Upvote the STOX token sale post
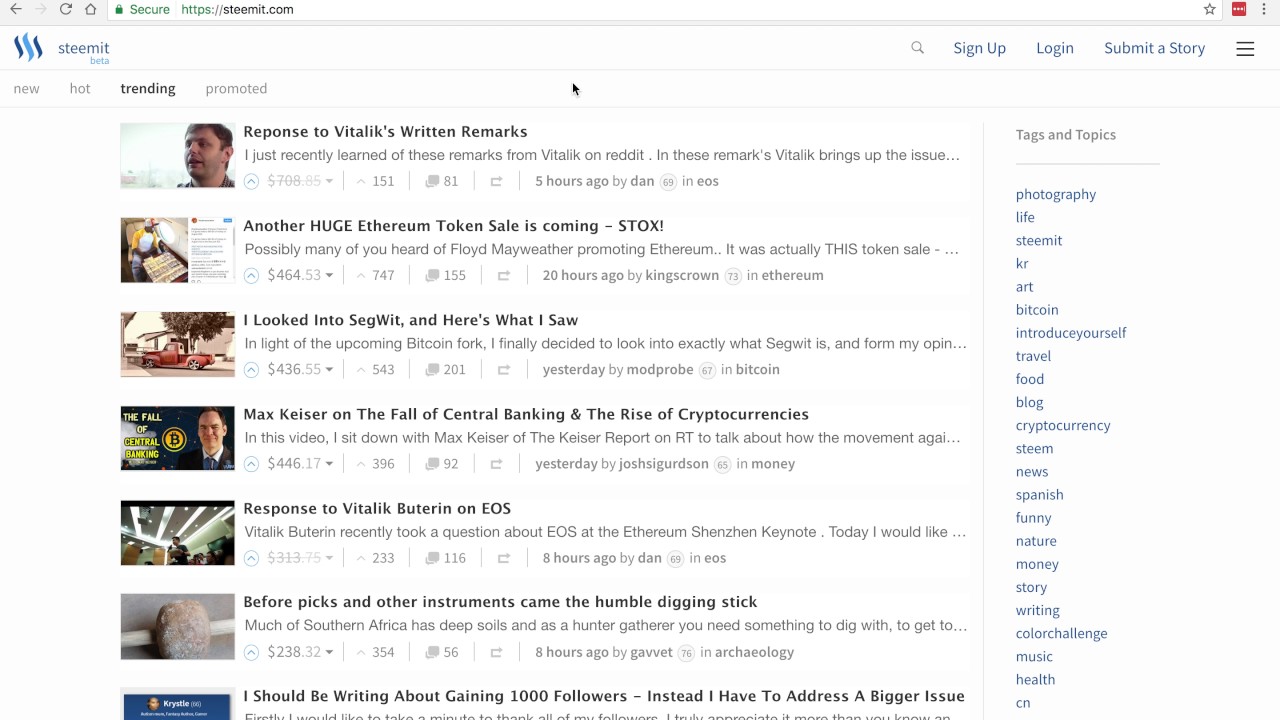The width and height of the screenshot is (1280, 720). click(251, 275)
